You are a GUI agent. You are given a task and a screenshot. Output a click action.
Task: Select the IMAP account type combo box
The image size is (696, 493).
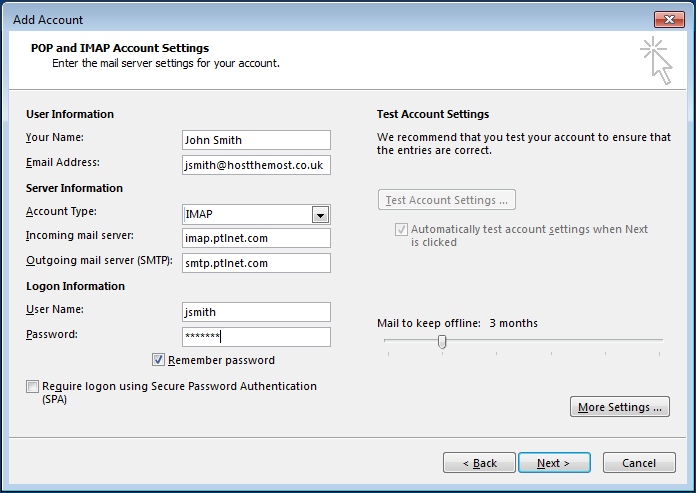pos(246,215)
